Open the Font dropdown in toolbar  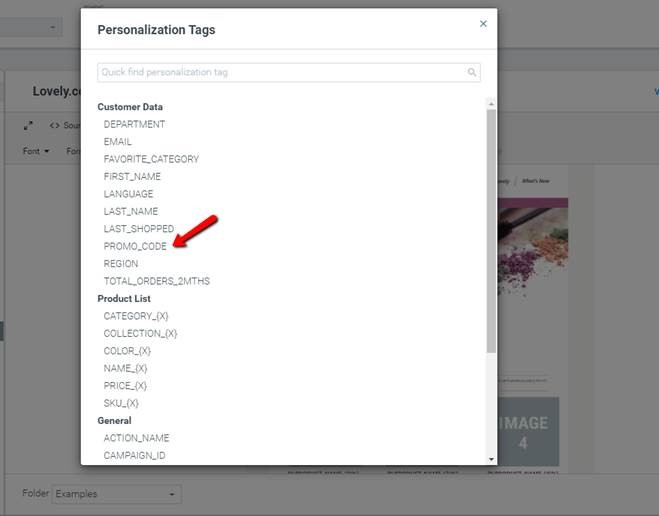coord(36,151)
